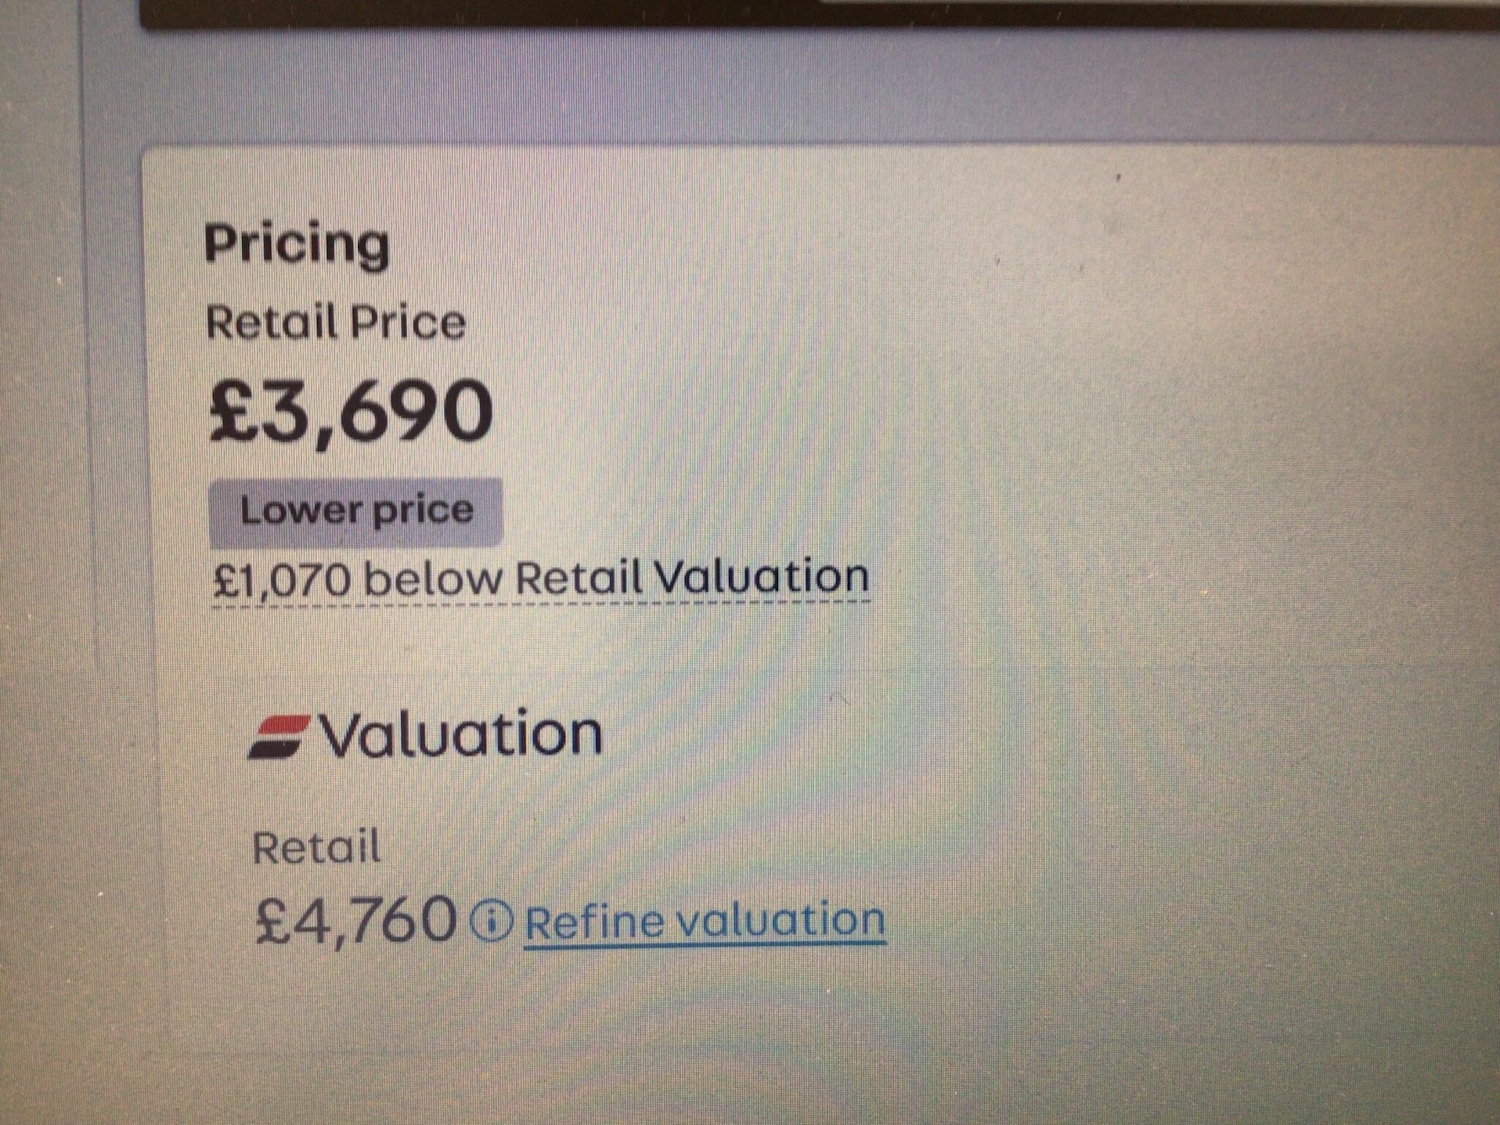This screenshot has width=1500, height=1125.
Task: Open the info icon beside £4,760
Action: [491, 920]
